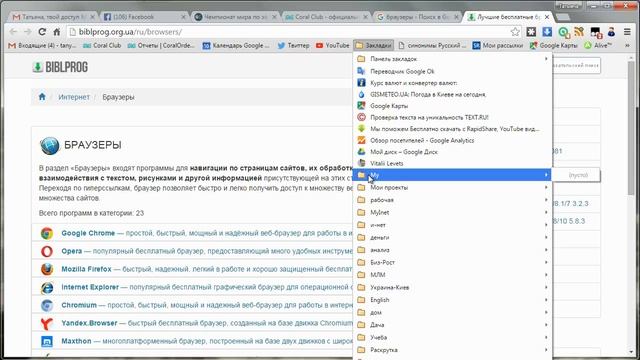Expand the Учеба bookmark folder
The height and width of the screenshot is (360, 640).
click(x=452, y=337)
